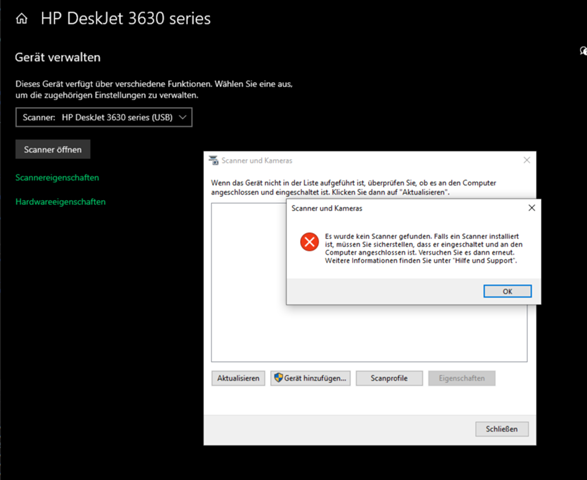Go to Settings home via house icon
Viewport: 587px width, 480px height.
pos(22,18)
